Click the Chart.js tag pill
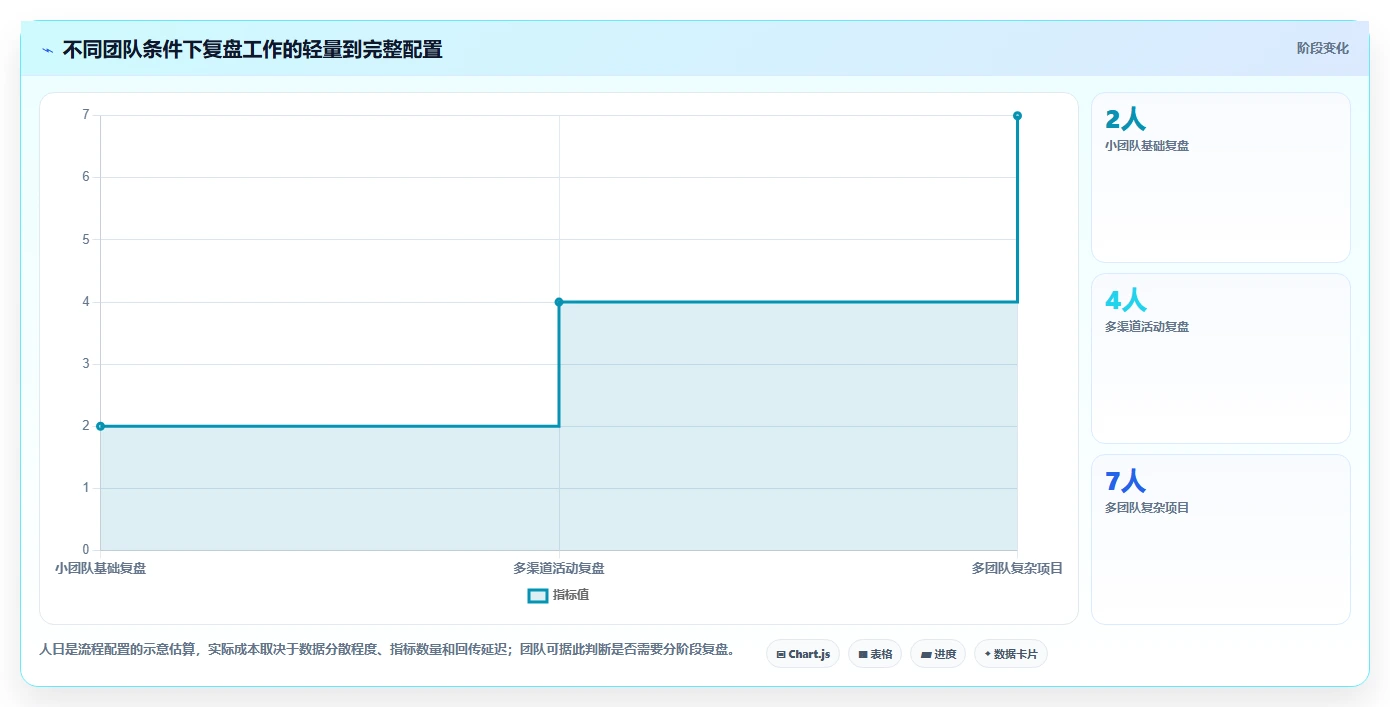Screen dimensions: 1390x707 803,654
